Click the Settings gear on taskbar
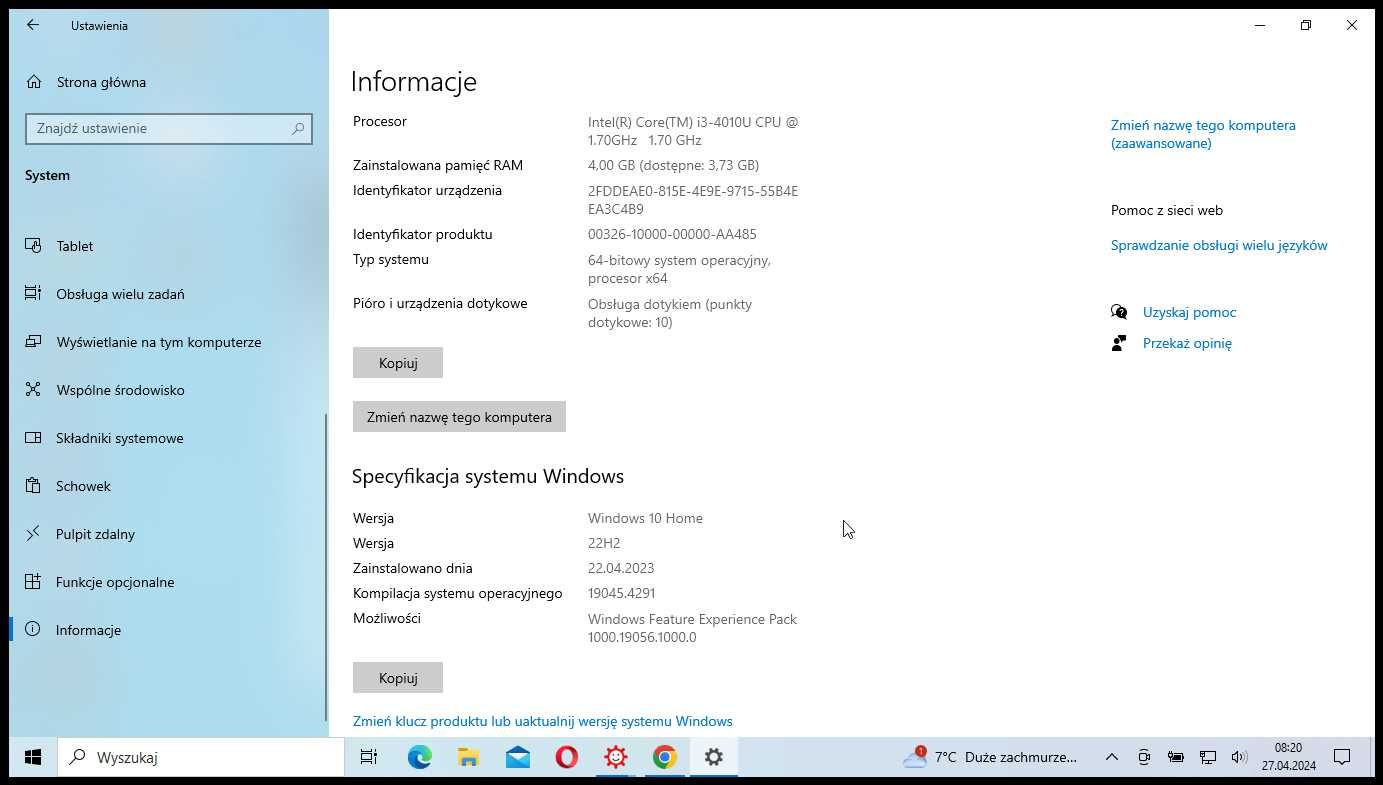 [713, 757]
